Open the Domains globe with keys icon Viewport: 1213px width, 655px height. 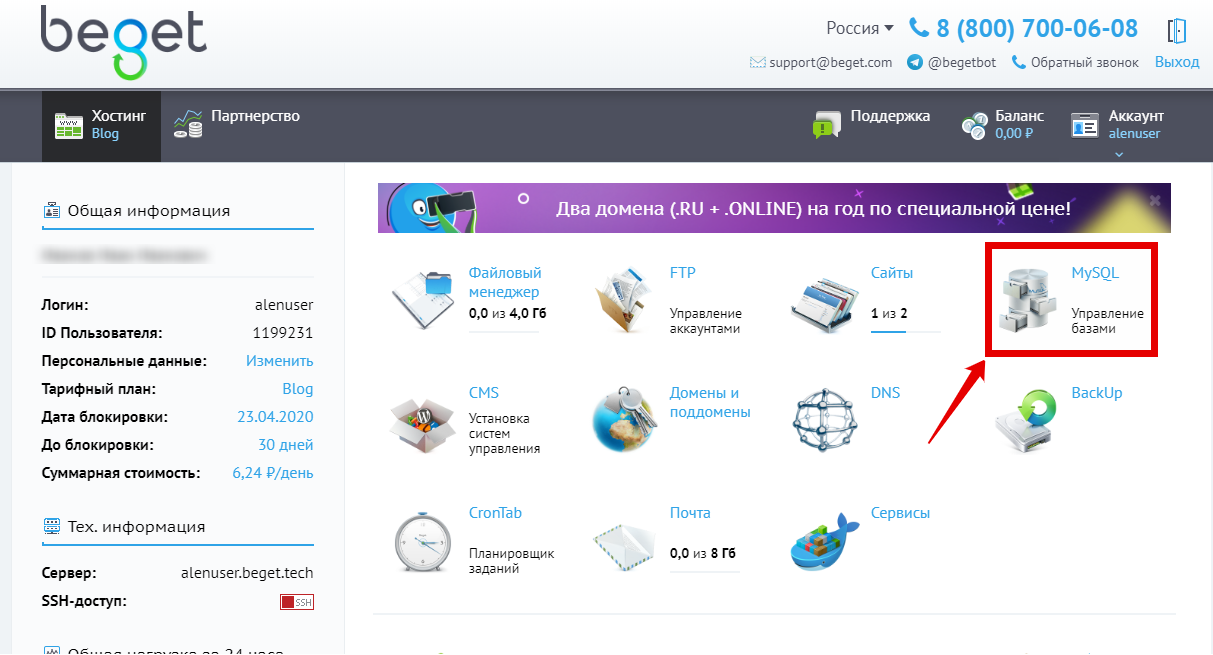point(625,420)
